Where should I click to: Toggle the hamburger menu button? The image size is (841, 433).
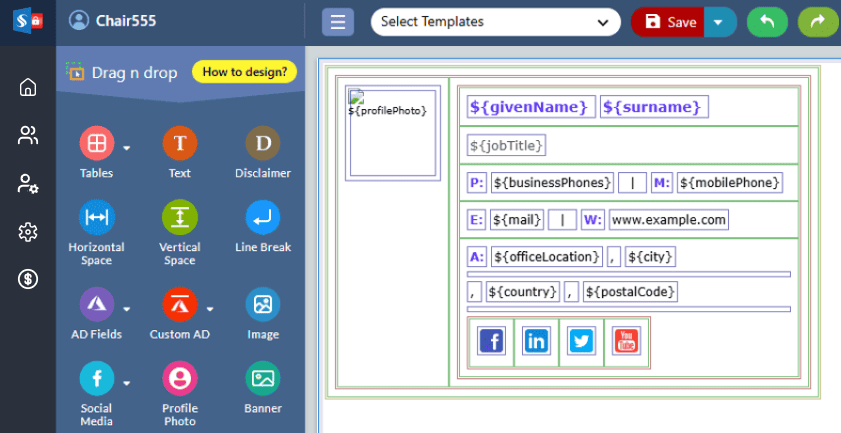[338, 22]
